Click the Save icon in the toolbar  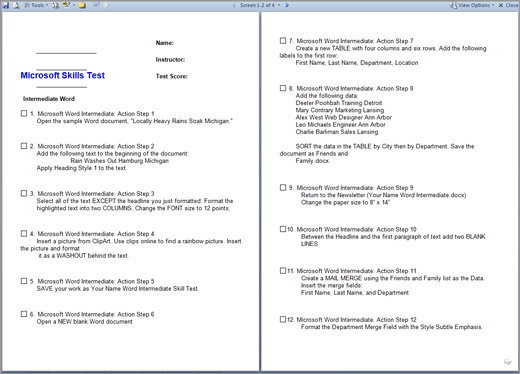6,5
